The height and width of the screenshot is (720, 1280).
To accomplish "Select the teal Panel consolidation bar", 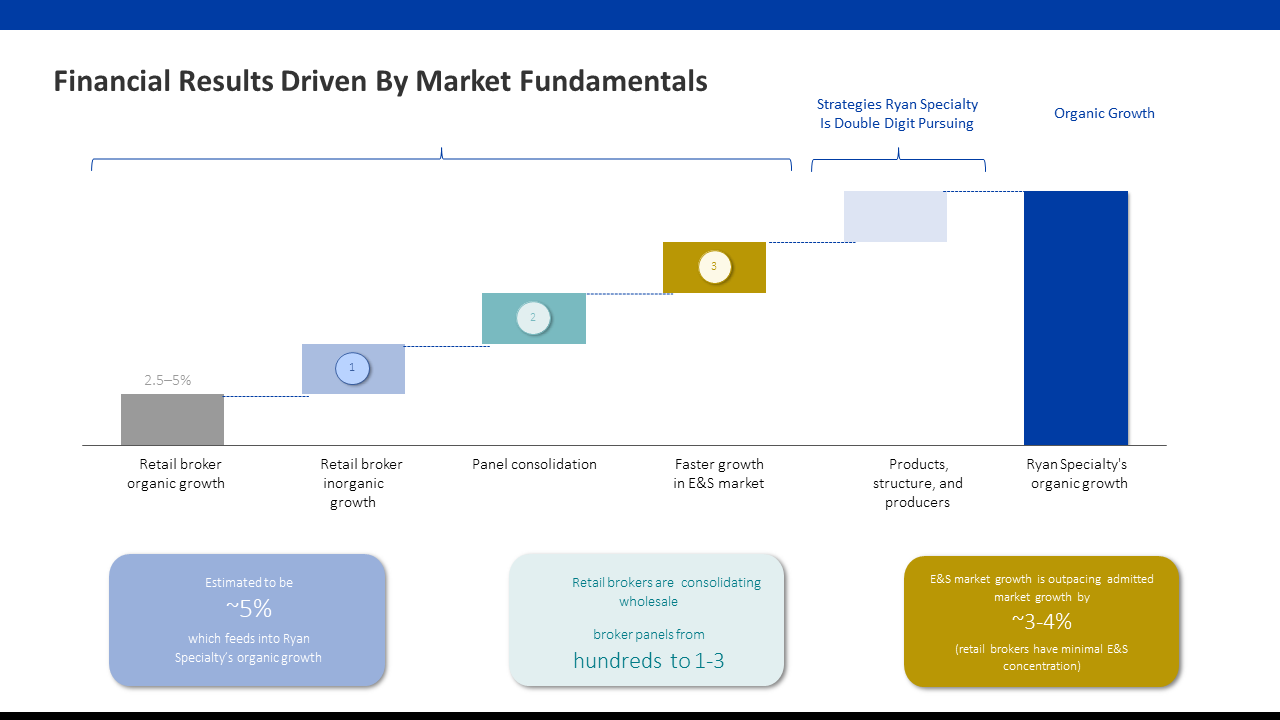I will (x=534, y=318).
